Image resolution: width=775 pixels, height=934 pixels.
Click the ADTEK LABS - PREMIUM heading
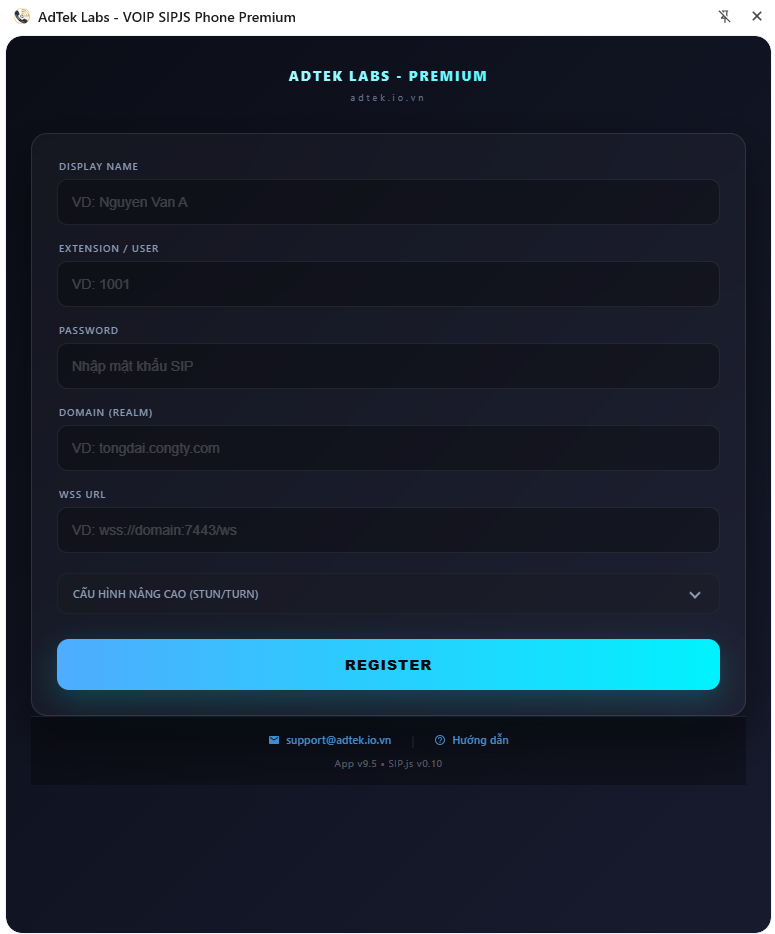[388, 76]
